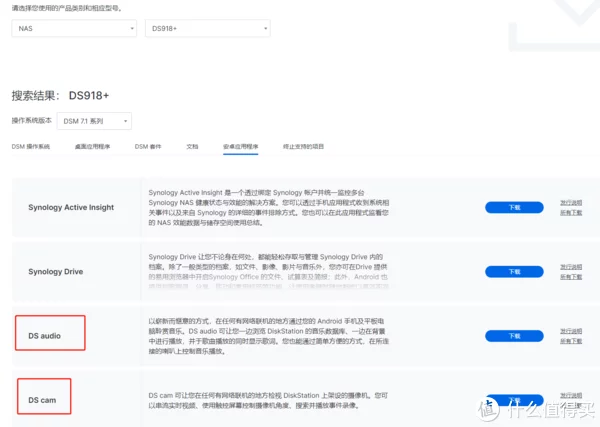
Task: Click 下载 for Synology Drive
Action: [x=514, y=272]
